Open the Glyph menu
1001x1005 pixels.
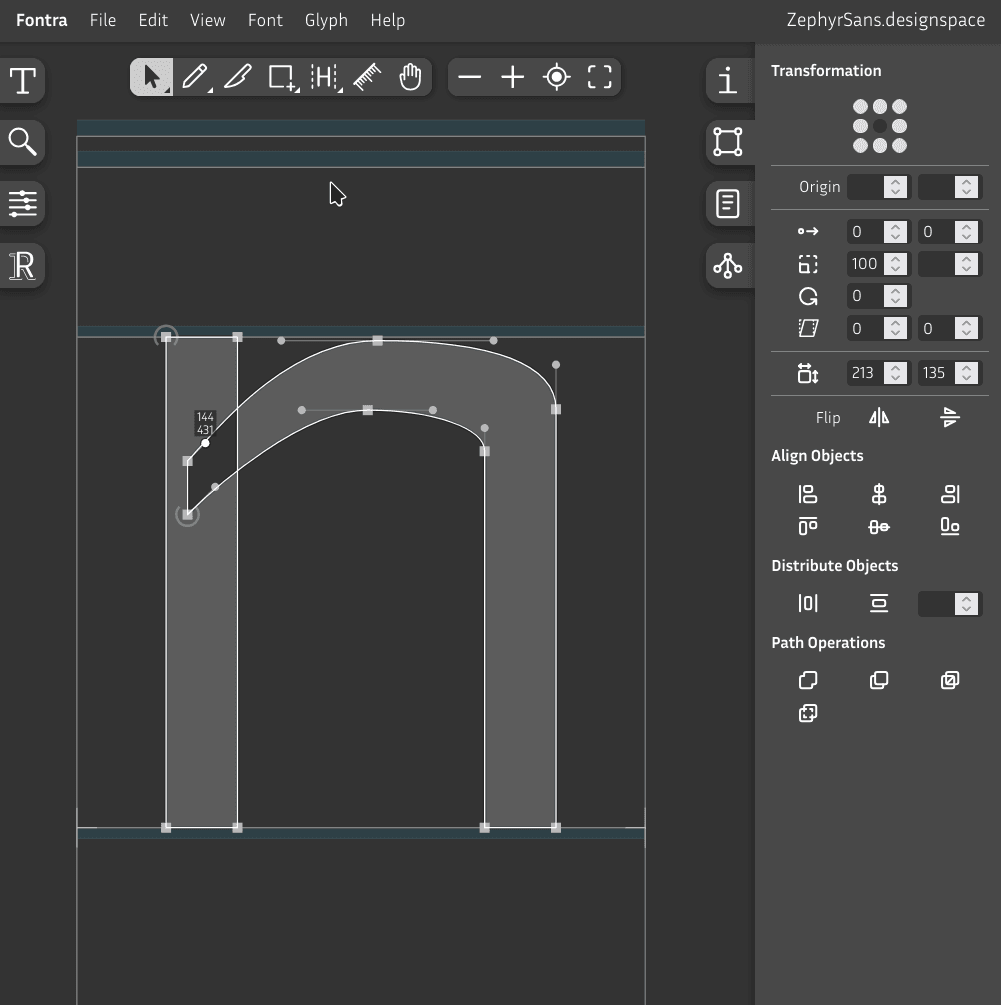[326, 20]
